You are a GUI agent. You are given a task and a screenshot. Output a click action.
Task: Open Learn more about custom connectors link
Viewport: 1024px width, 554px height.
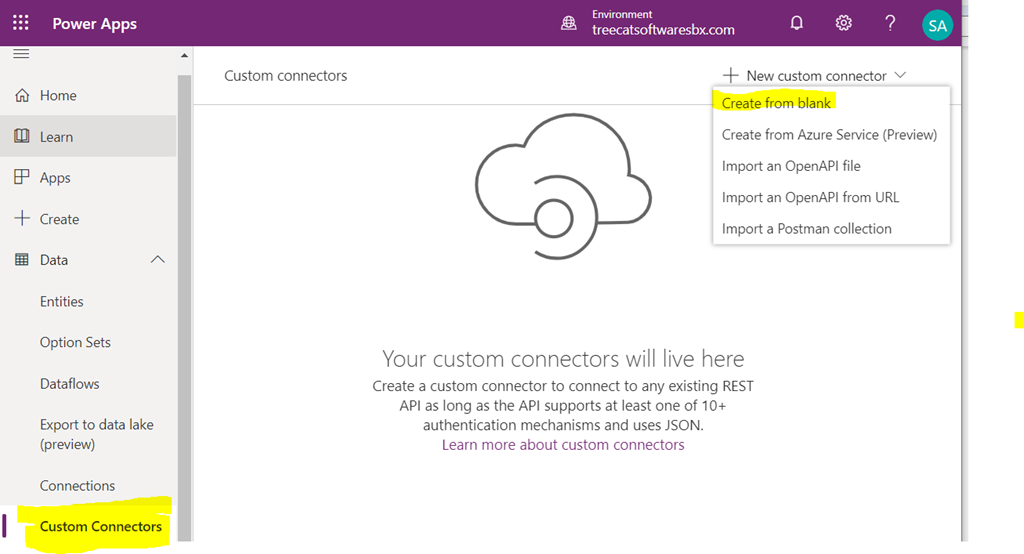[x=563, y=445]
